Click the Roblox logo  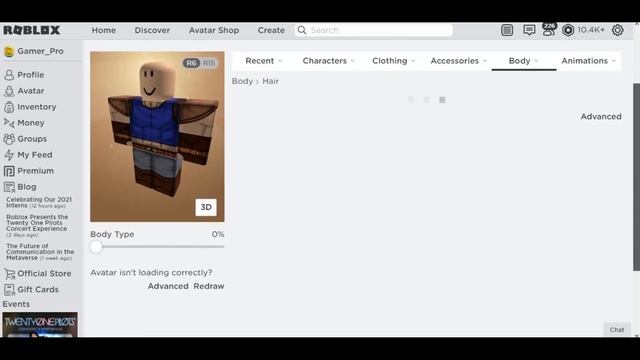coord(32,30)
